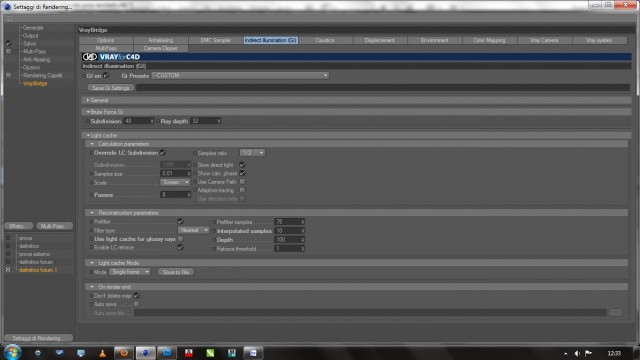Viewport: 640px width, 360px height.
Task: Click the Save to File button
Action: click(176, 272)
